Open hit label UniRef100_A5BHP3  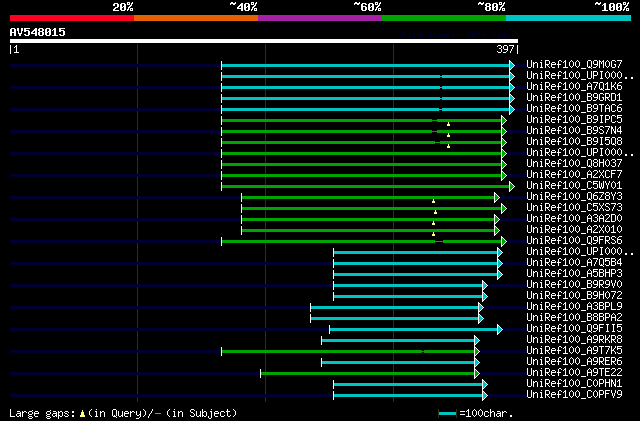574,274
